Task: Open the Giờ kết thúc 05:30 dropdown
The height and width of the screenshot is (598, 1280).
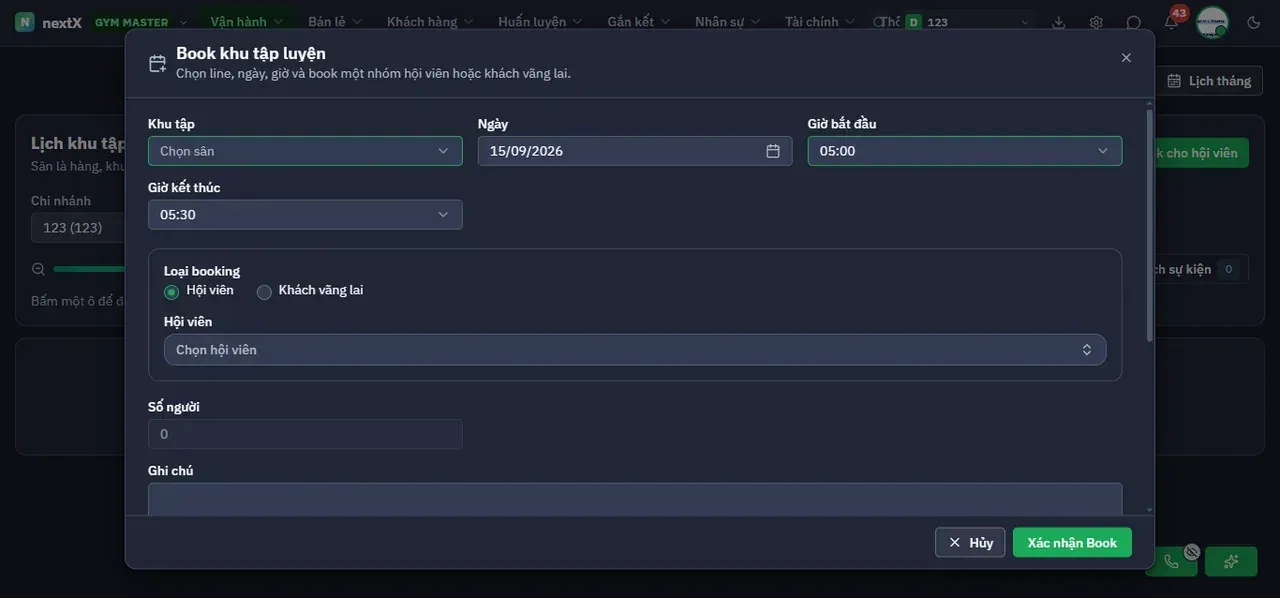Action: tap(305, 215)
